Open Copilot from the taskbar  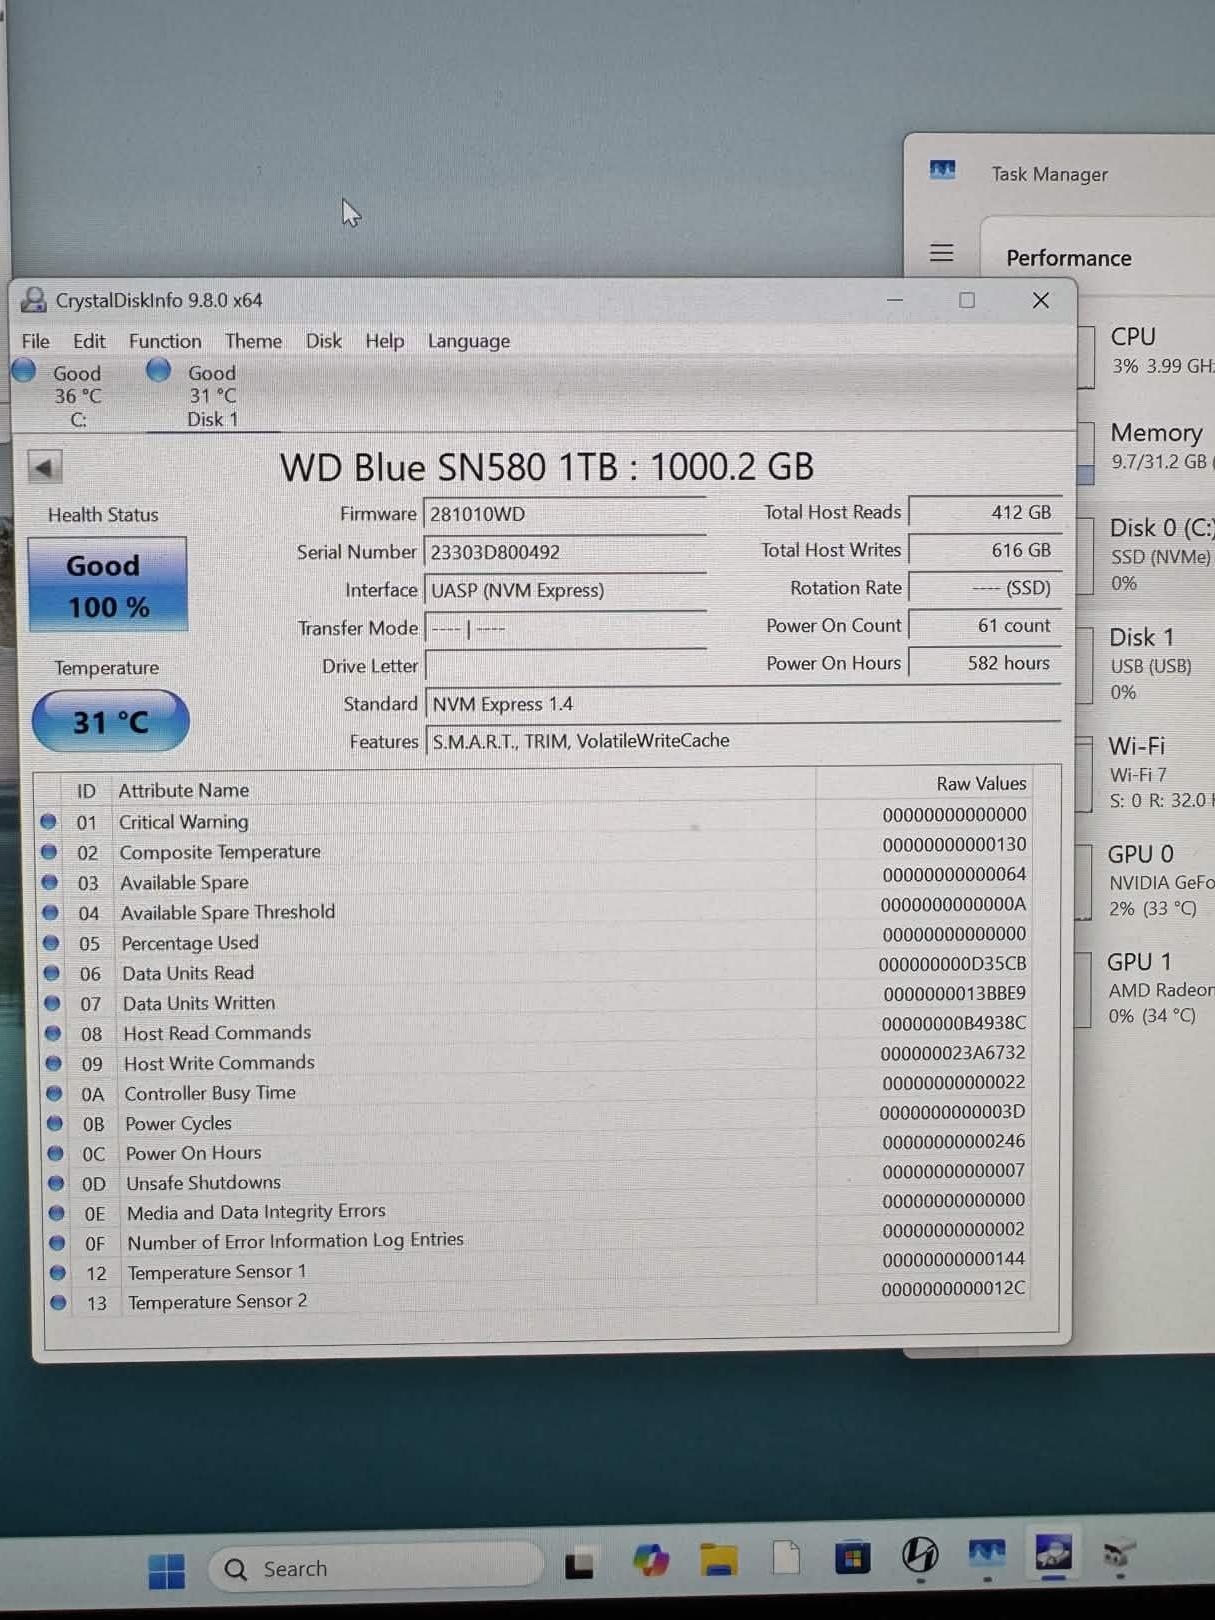pos(650,1560)
